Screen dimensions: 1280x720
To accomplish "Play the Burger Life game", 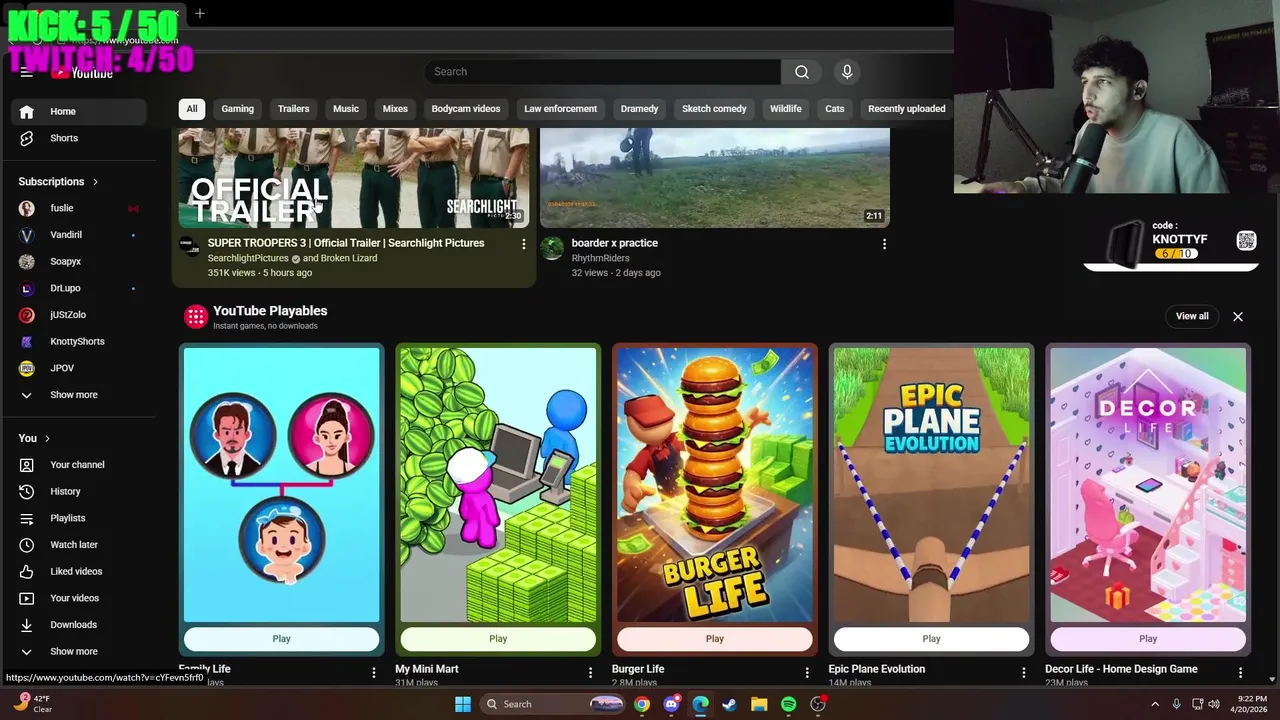I will [714, 639].
